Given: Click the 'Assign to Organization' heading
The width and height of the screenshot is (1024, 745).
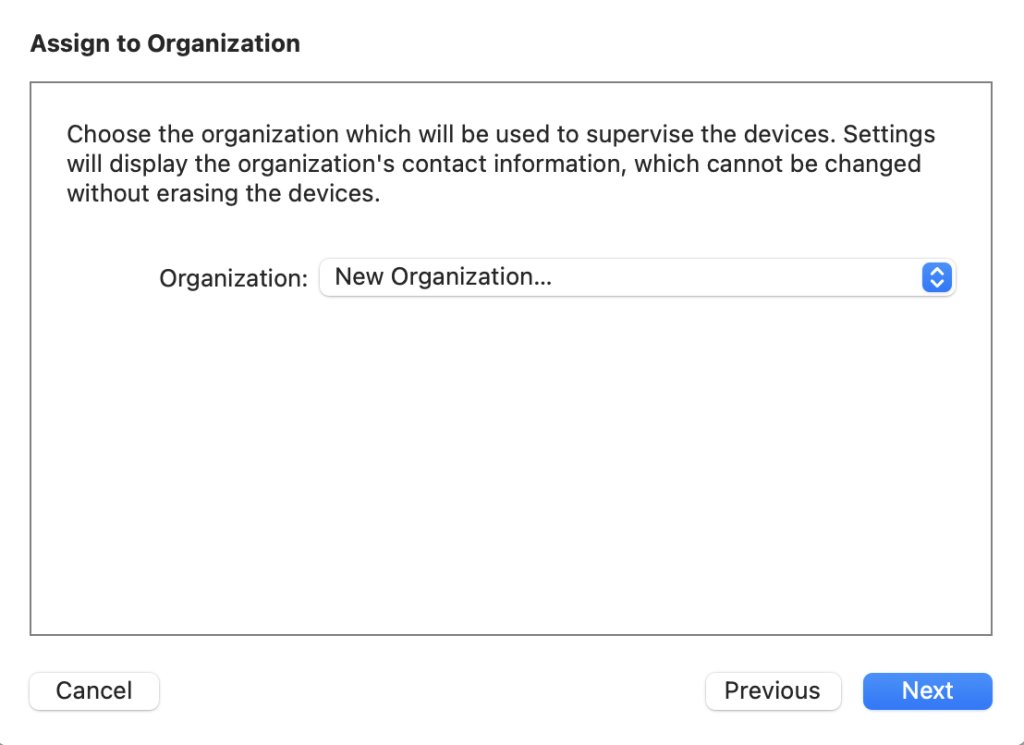Looking at the screenshot, I should pyautogui.click(x=165, y=43).
